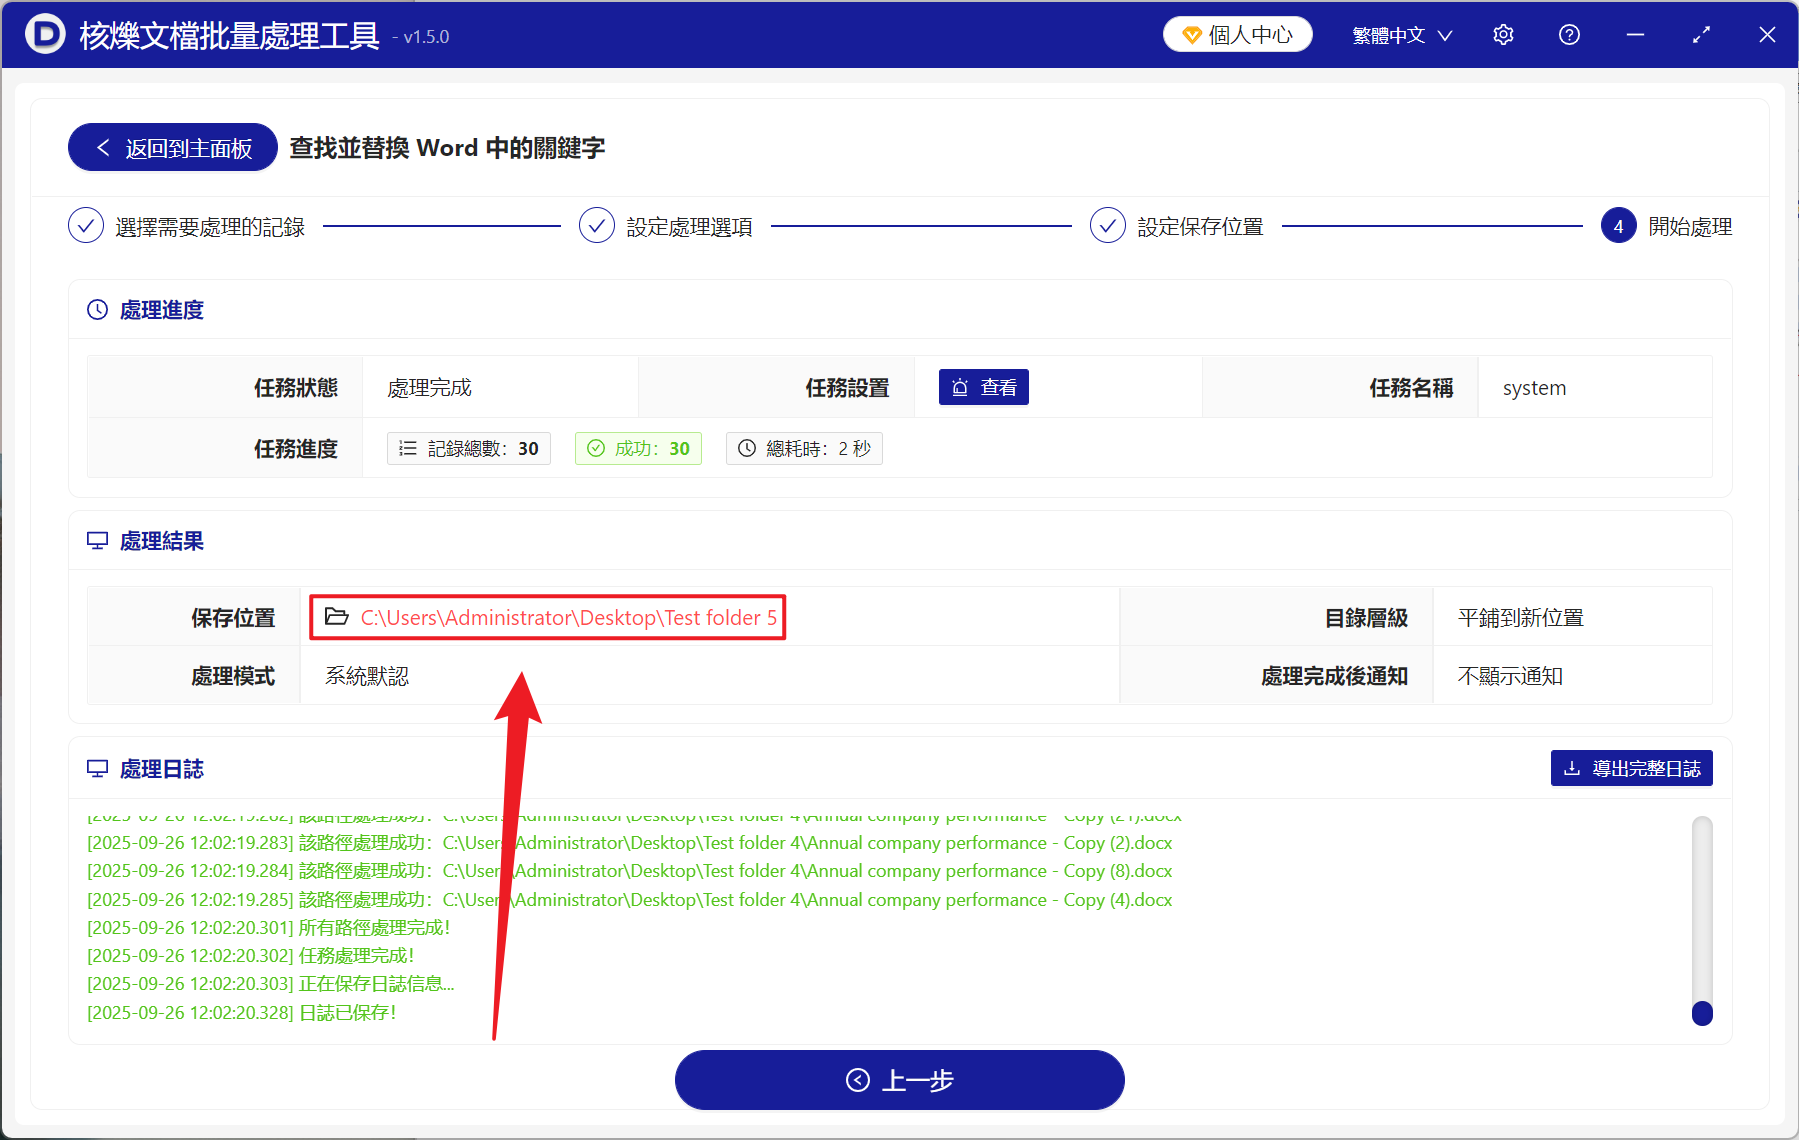
Task: Click the clock icon beside 處理進度
Action: [x=96, y=309]
